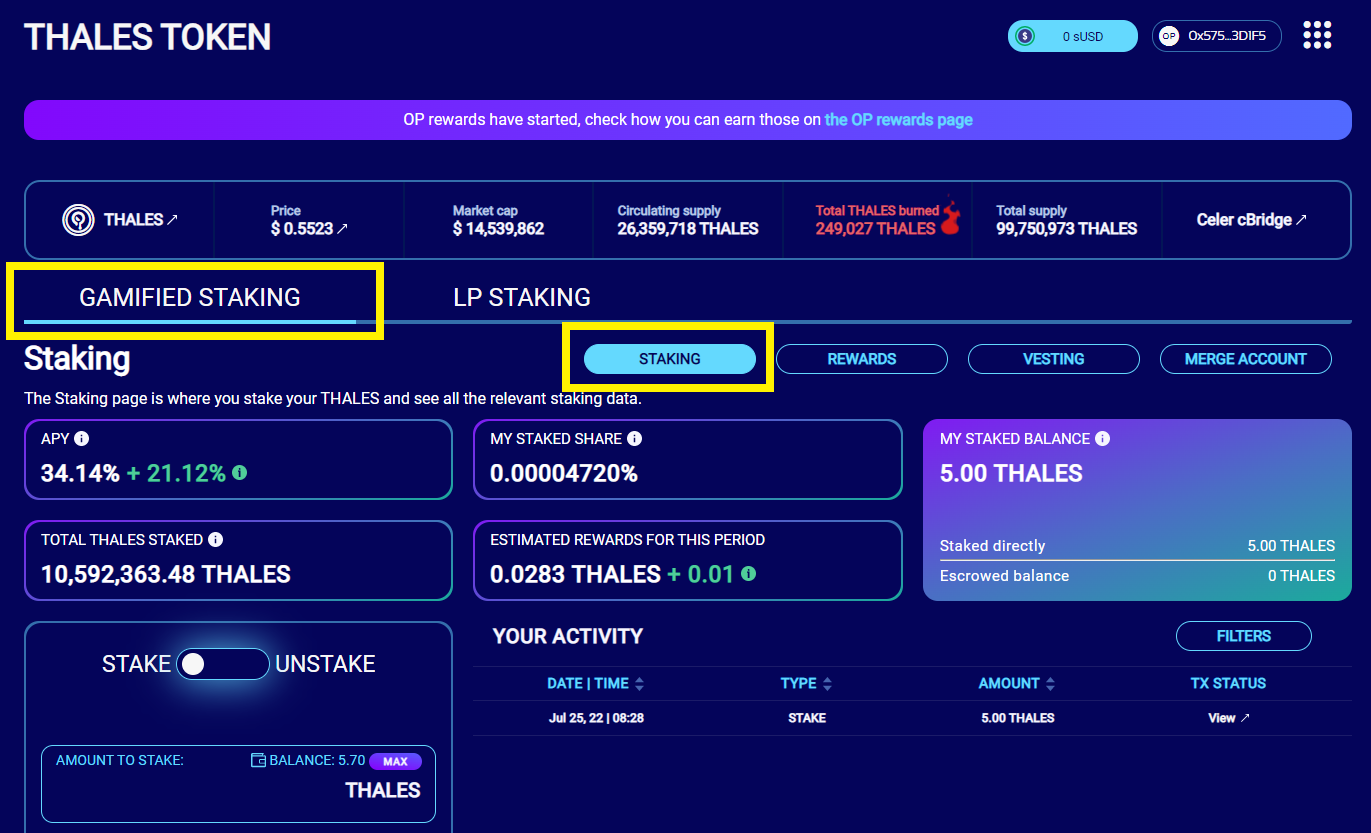Open the Celer cBridge link

[1252, 220]
